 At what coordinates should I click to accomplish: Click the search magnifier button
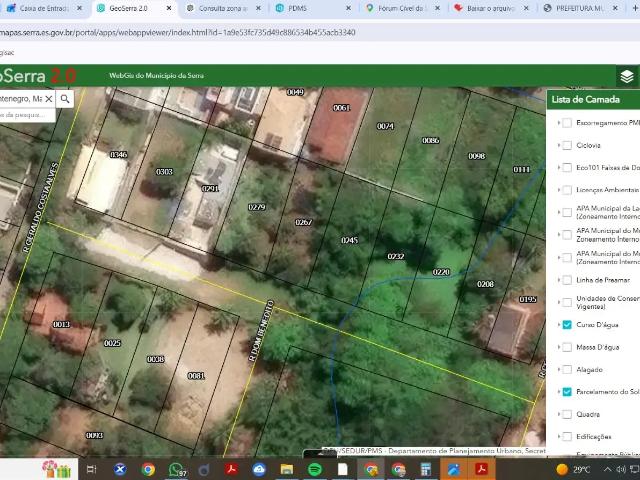65,99
